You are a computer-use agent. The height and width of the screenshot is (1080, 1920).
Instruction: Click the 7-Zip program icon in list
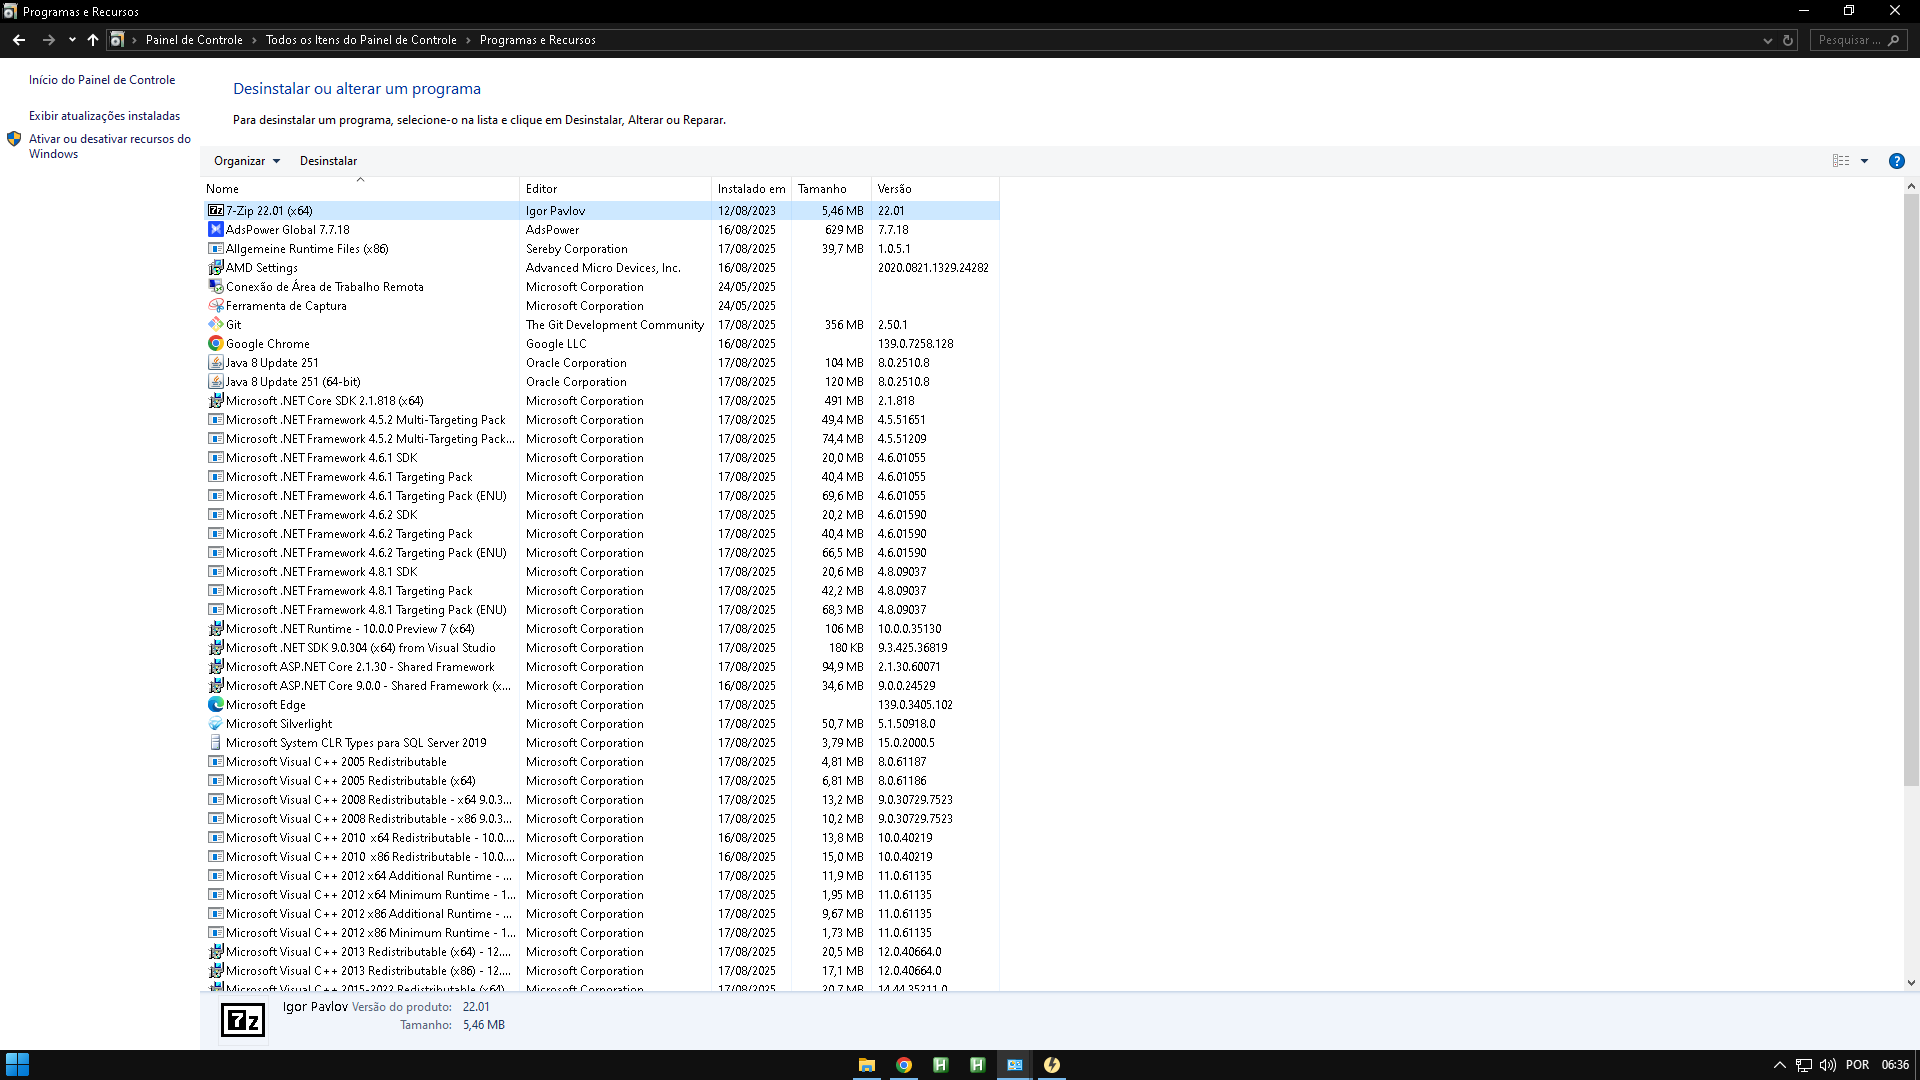point(215,211)
